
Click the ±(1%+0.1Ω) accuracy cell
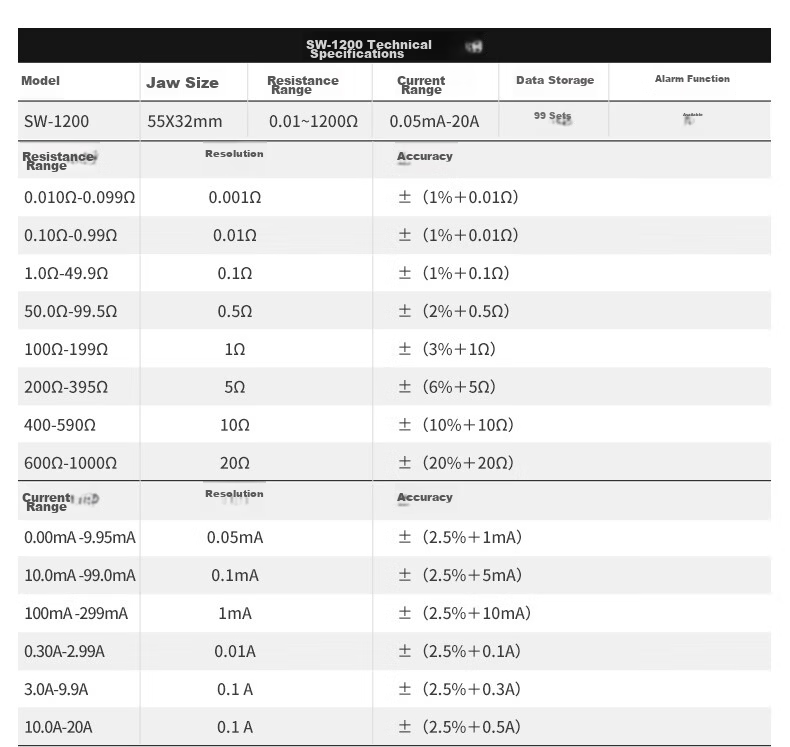coord(454,273)
